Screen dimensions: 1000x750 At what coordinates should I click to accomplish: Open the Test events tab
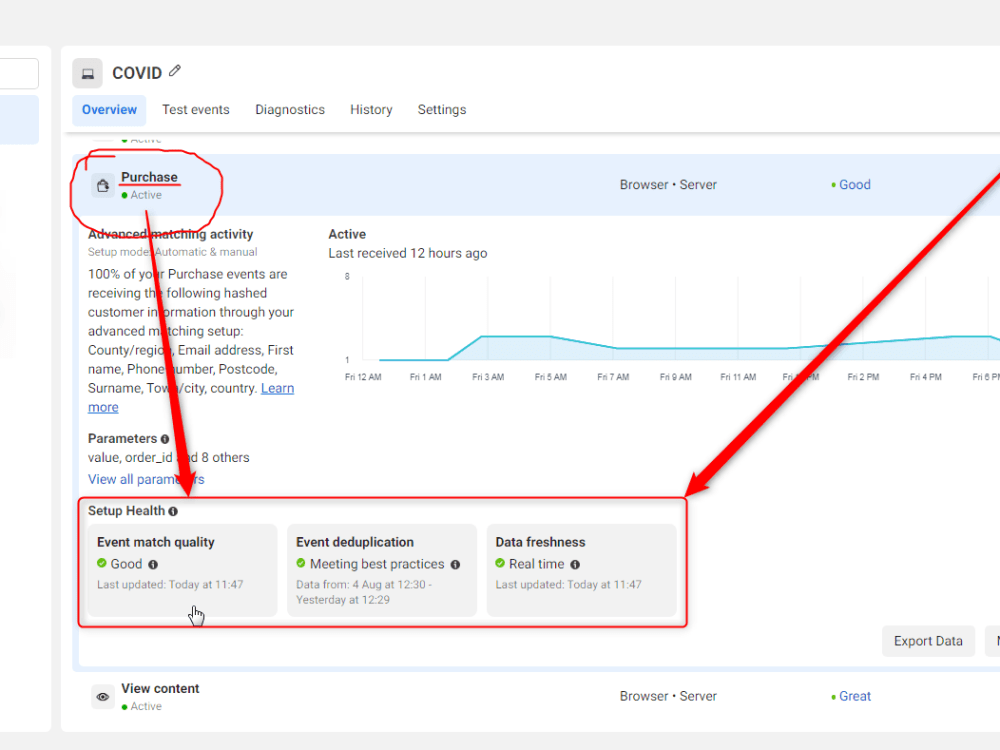(x=196, y=110)
